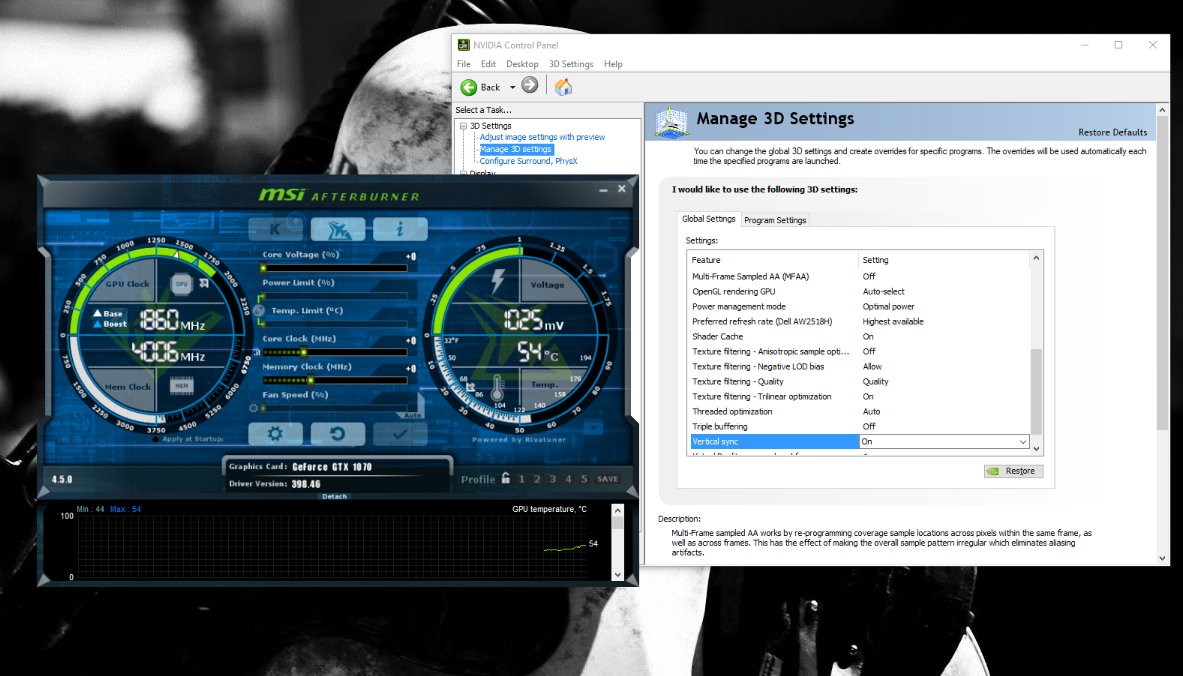The image size is (1183, 676).
Task: Toggle Auto fan speed in Afterburner
Action: click(413, 415)
